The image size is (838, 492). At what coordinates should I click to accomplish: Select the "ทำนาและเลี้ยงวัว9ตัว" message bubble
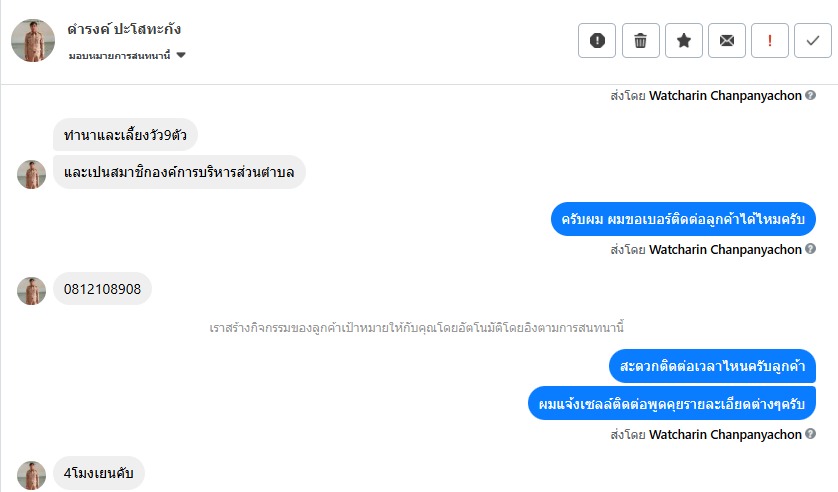pyautogui.click(x=125, y=133)
